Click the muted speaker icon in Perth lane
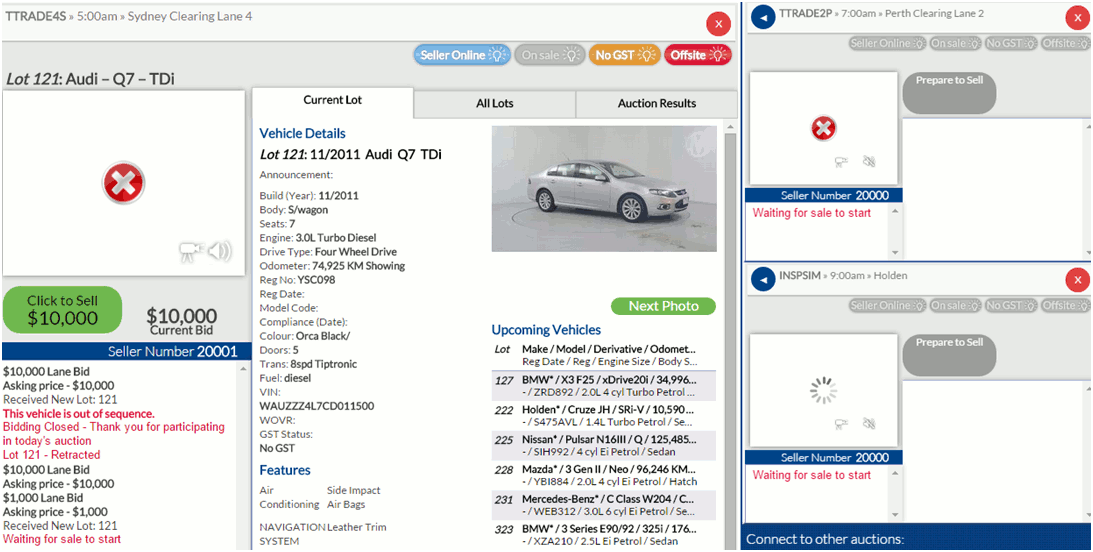This screenshot has width=1093, height=552. pyautogui.click(x=869, y=161)
